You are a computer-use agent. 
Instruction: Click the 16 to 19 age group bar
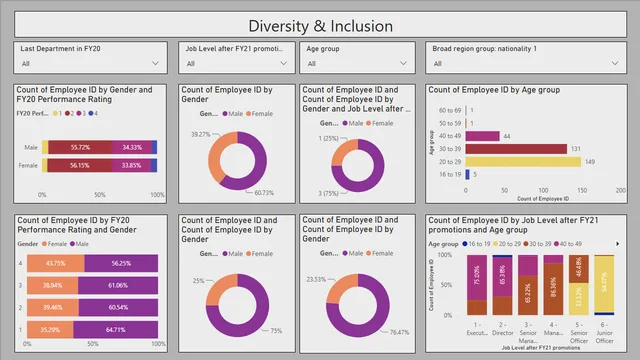(x=467, y=174)
